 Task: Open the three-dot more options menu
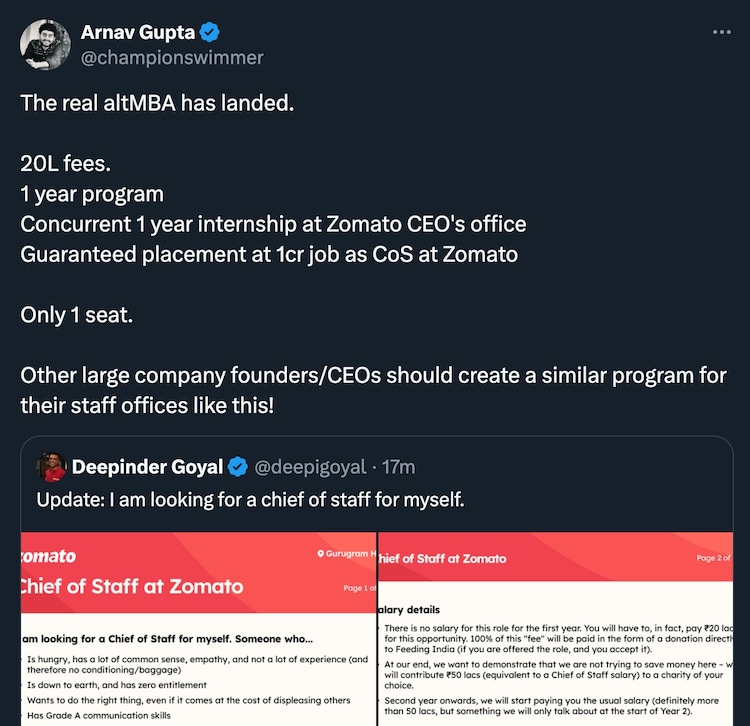(x=721, y=32)
